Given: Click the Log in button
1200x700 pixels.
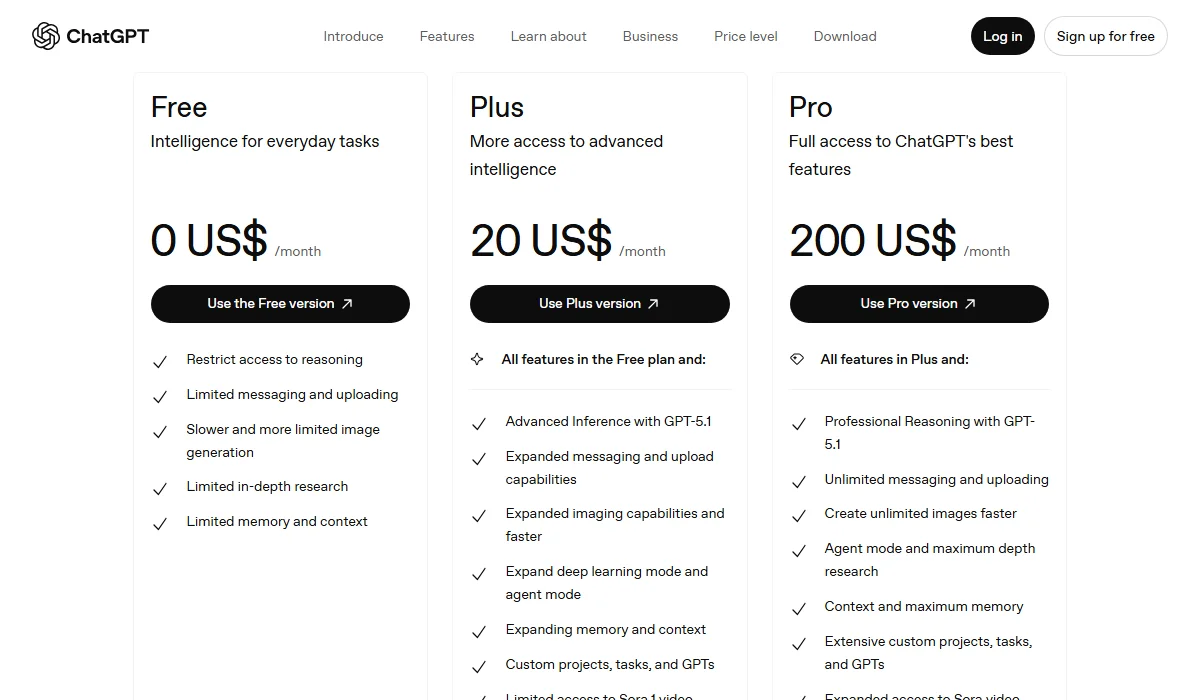Looking at the screenshot, I should [x=1002, y=35].
